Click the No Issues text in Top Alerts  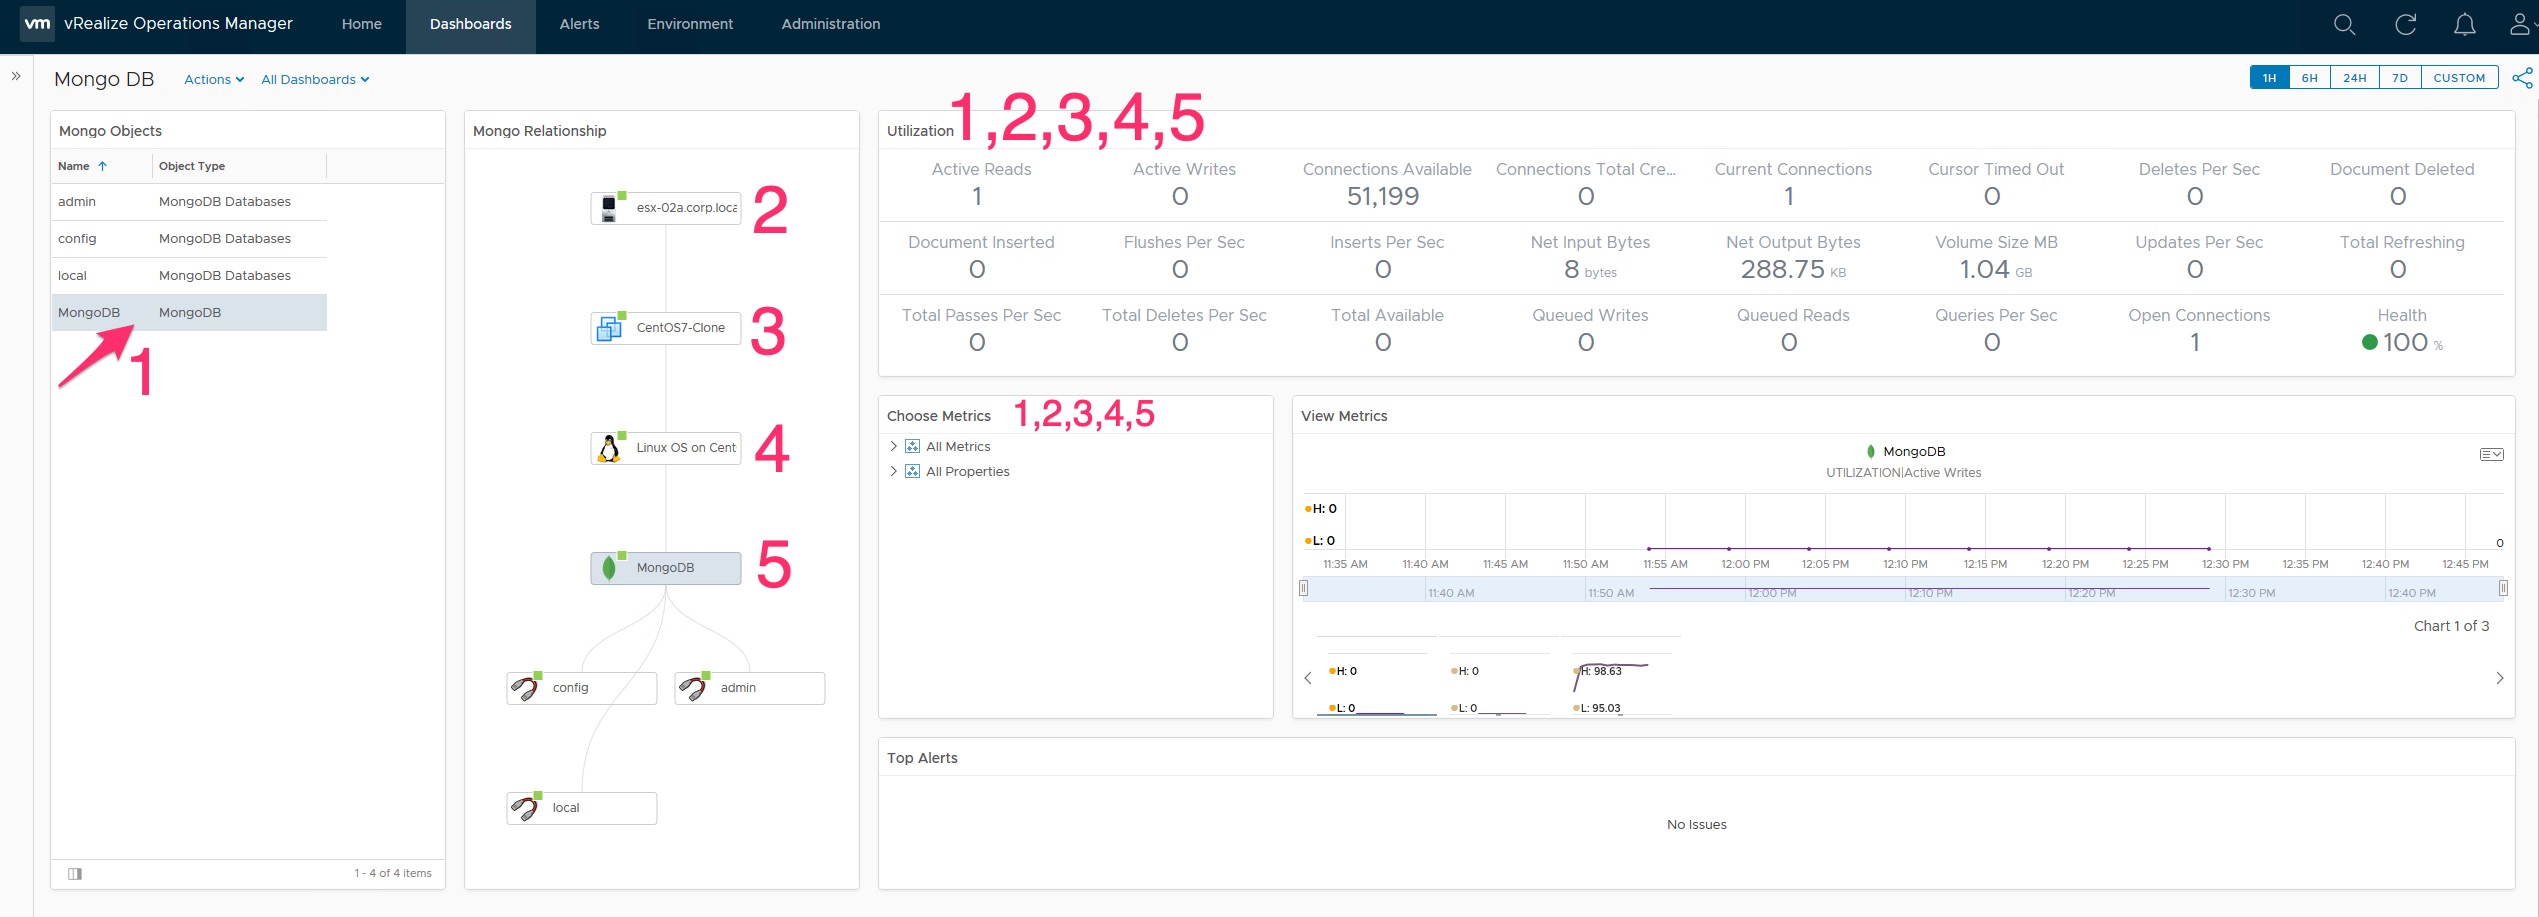pos(1696,825)
